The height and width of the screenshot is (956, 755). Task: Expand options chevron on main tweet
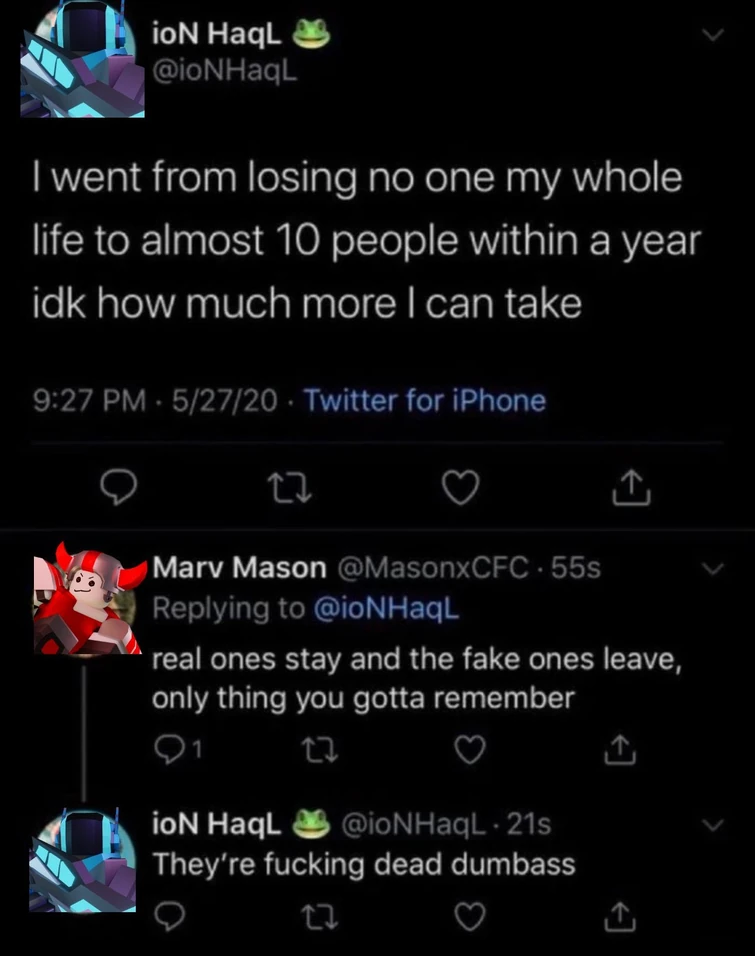pos(714,36)
